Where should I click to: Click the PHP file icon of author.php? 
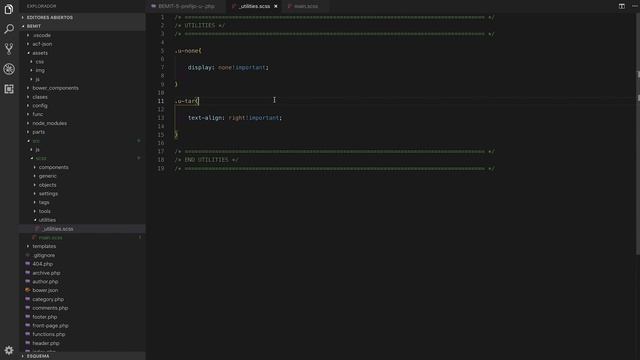click(x=28, y=282)
